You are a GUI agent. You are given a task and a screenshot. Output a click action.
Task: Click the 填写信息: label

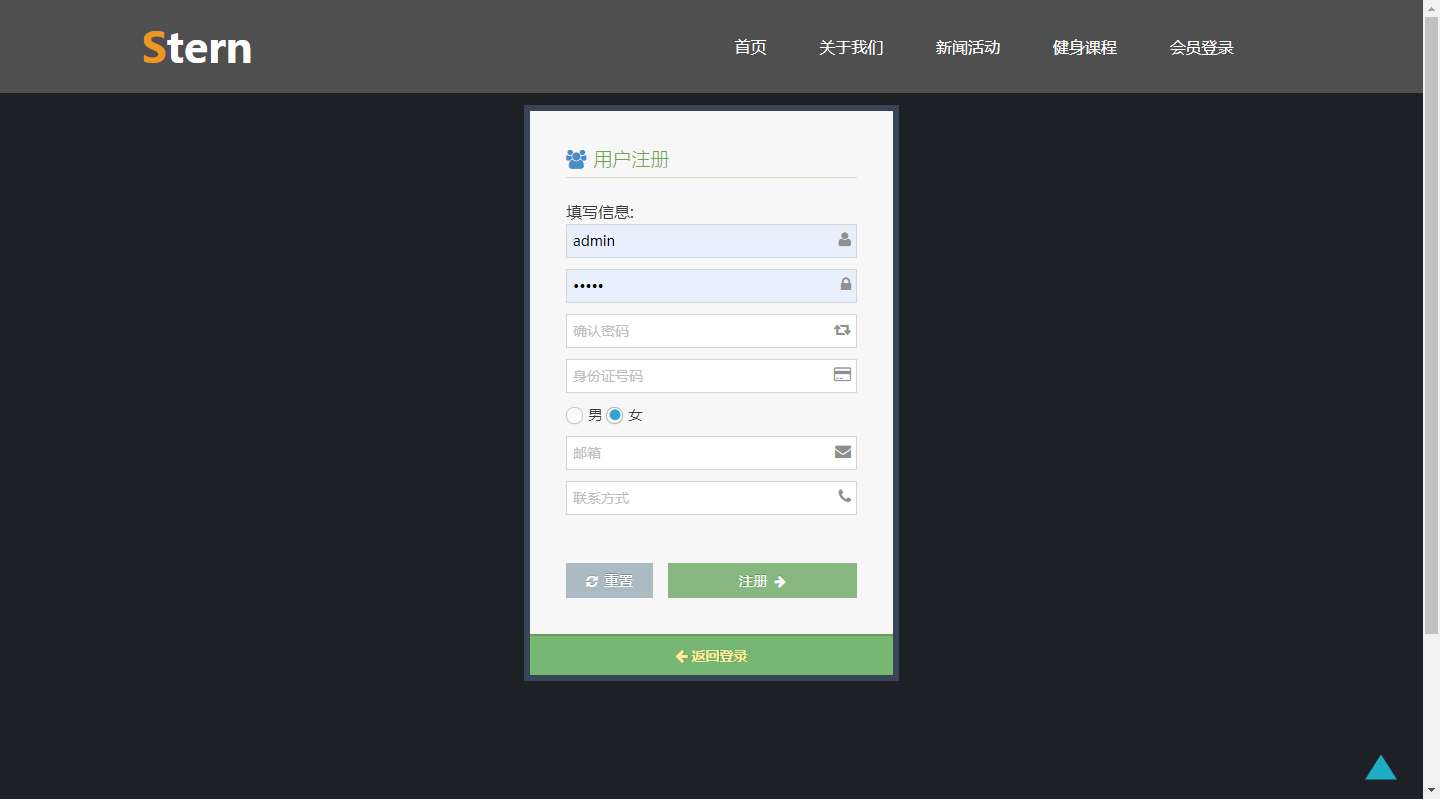pos(600,212)
